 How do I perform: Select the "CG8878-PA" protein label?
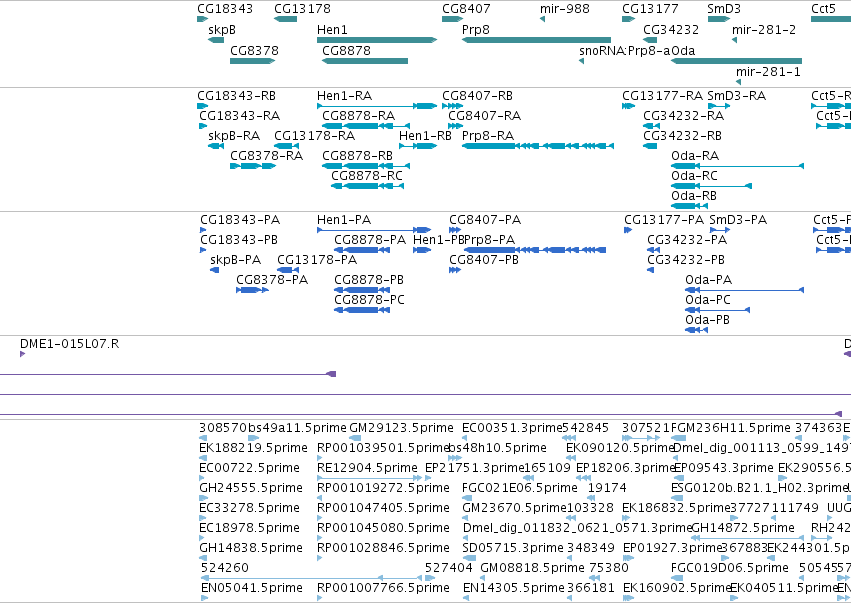[x=370, y=240]
